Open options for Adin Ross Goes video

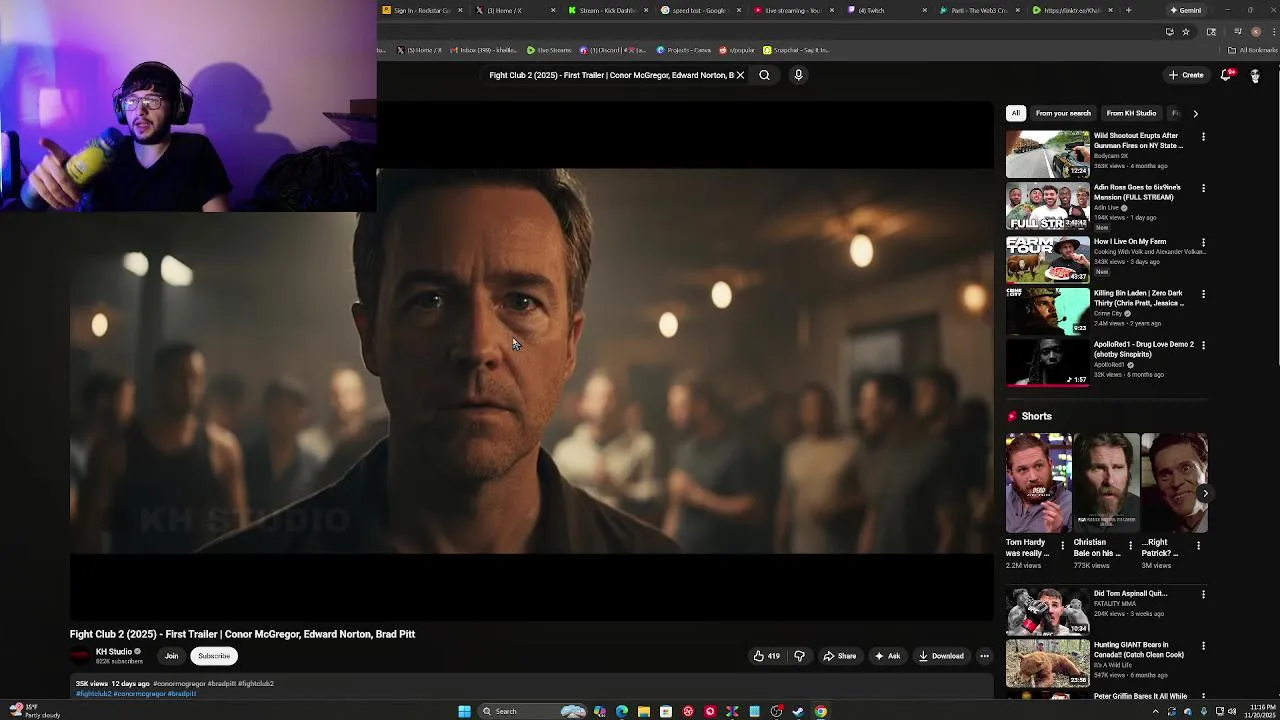tap(1203, 188)
